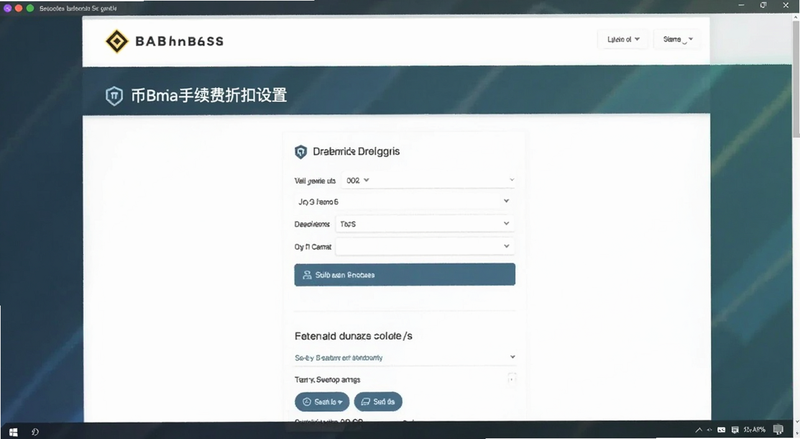Click the car-like icon inside the Sud da button
800x439 pixels.
[365, 402]
